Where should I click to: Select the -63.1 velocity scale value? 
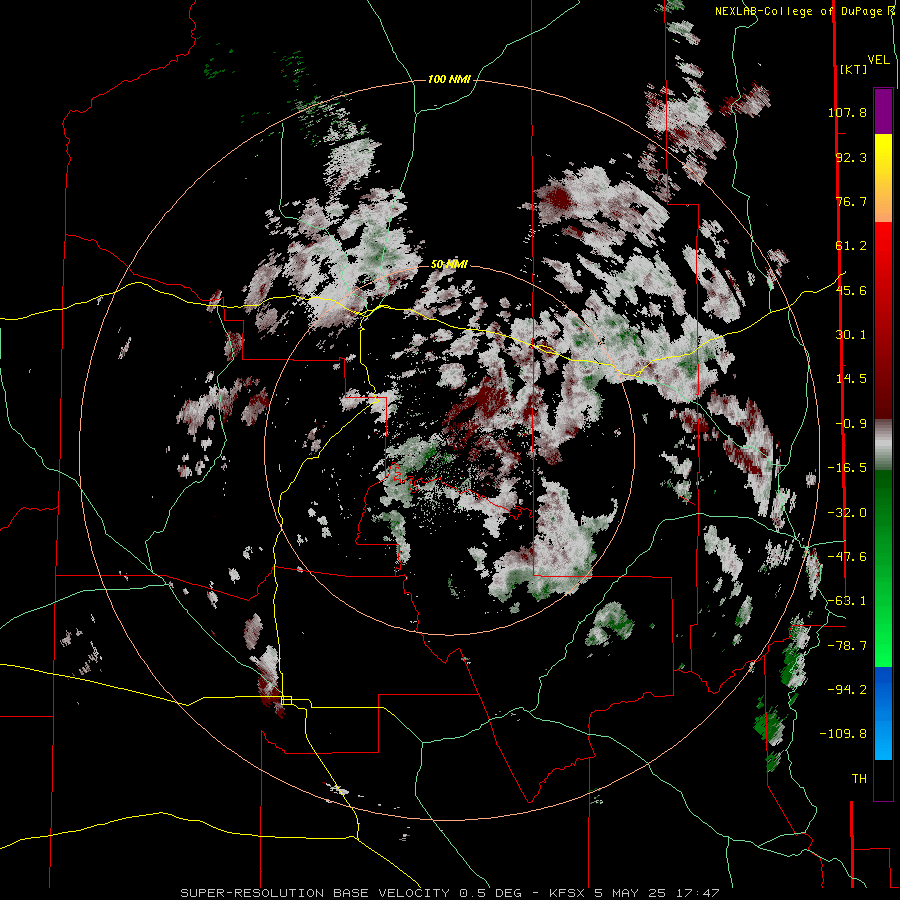[847, 601]
